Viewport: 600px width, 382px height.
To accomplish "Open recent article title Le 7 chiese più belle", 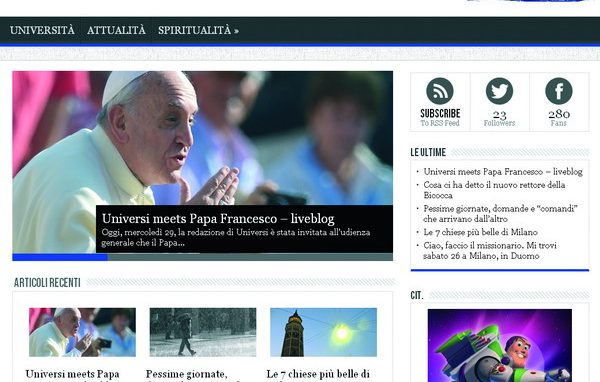I will click(x=318, y=375).
